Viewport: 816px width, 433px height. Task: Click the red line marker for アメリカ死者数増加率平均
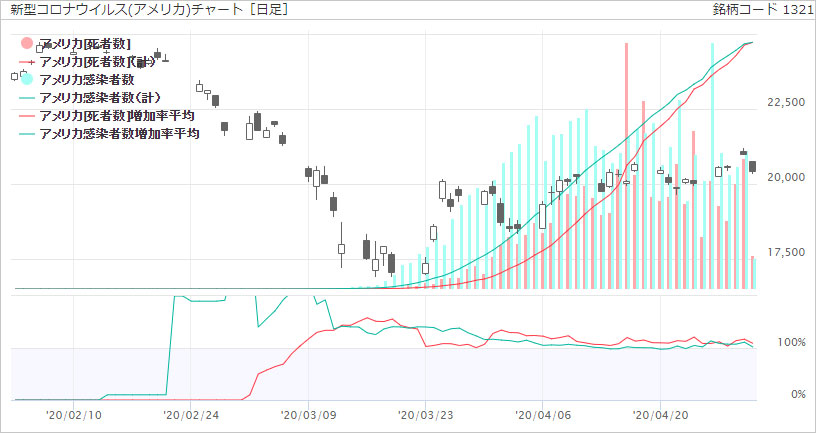[x=27, y=116]
